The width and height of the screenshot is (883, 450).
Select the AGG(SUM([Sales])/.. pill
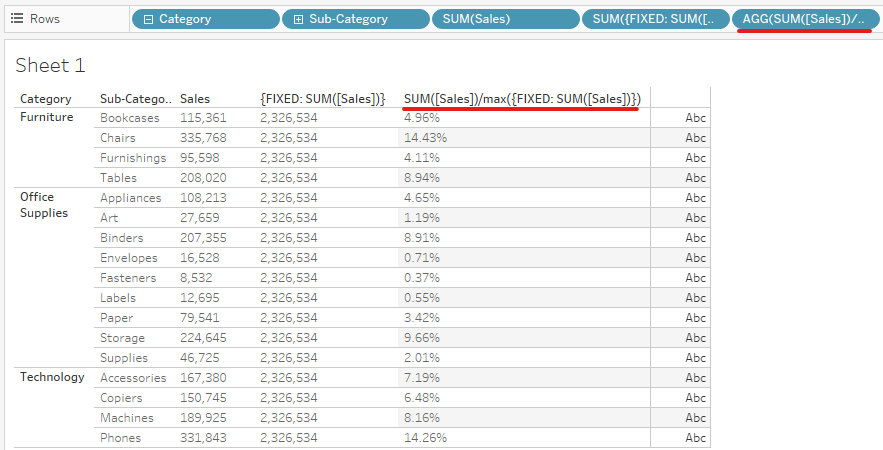803,19
